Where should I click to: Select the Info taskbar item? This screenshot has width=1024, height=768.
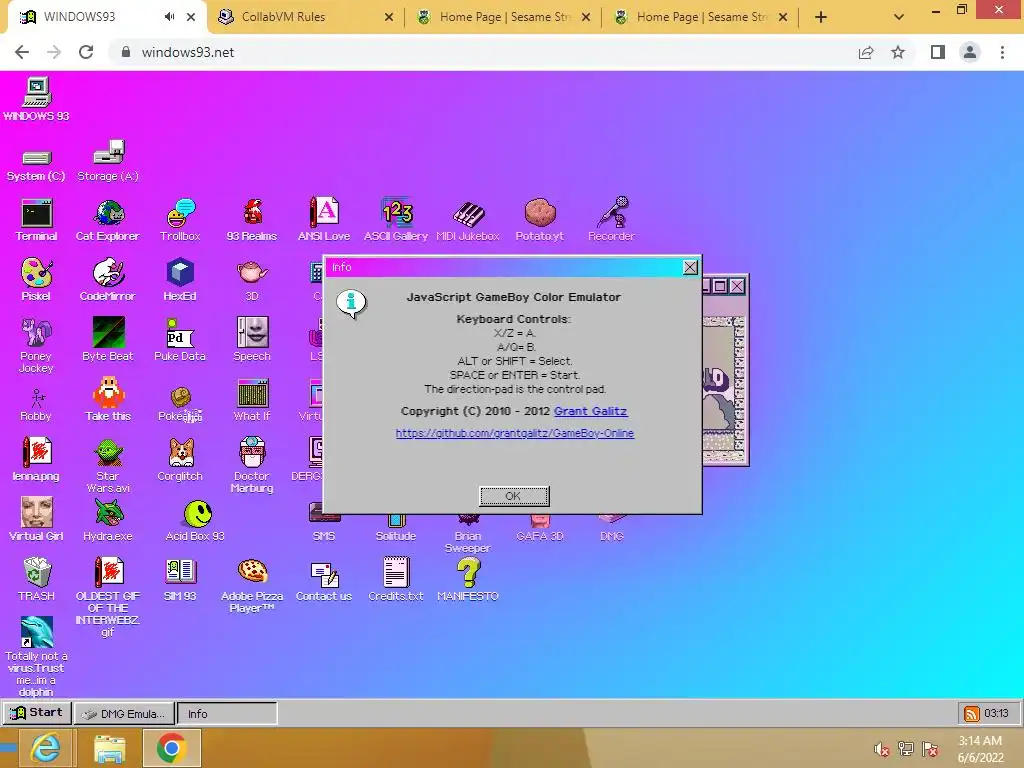click(227, 714)
